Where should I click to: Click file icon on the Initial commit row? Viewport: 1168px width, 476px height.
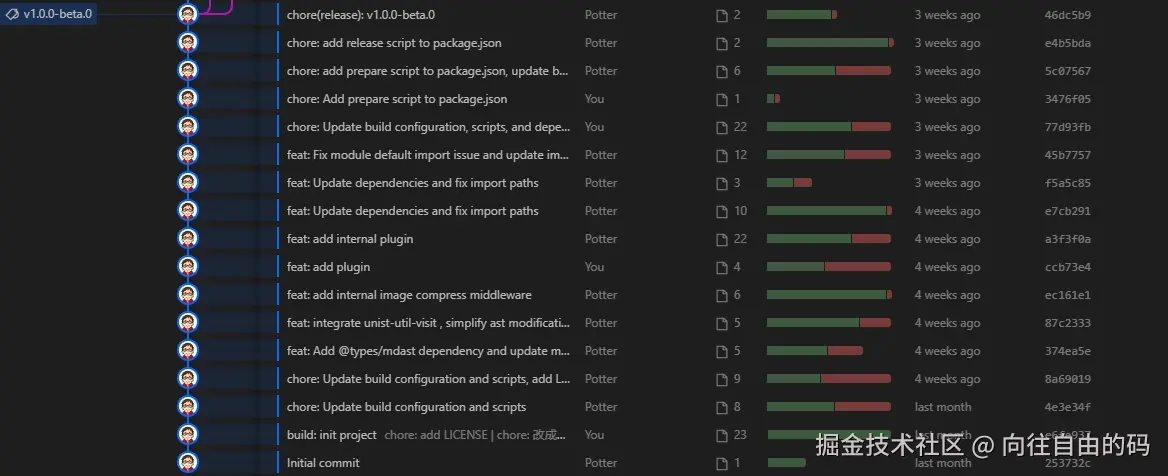[722, 463]
